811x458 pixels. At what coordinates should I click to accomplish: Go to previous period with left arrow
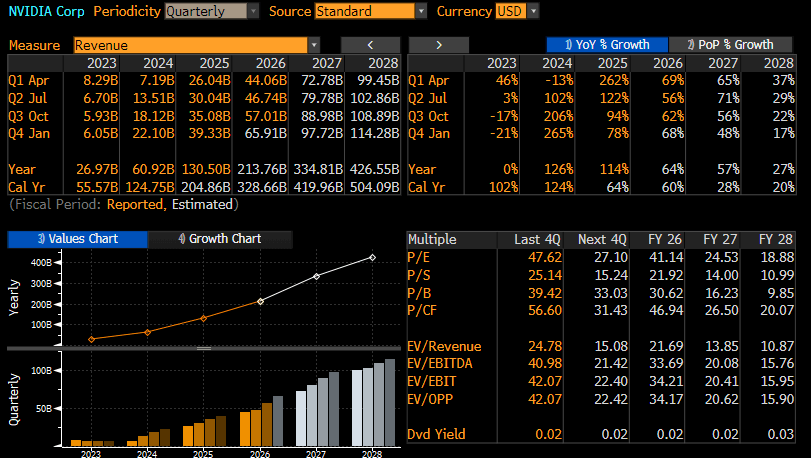point(370,45)
